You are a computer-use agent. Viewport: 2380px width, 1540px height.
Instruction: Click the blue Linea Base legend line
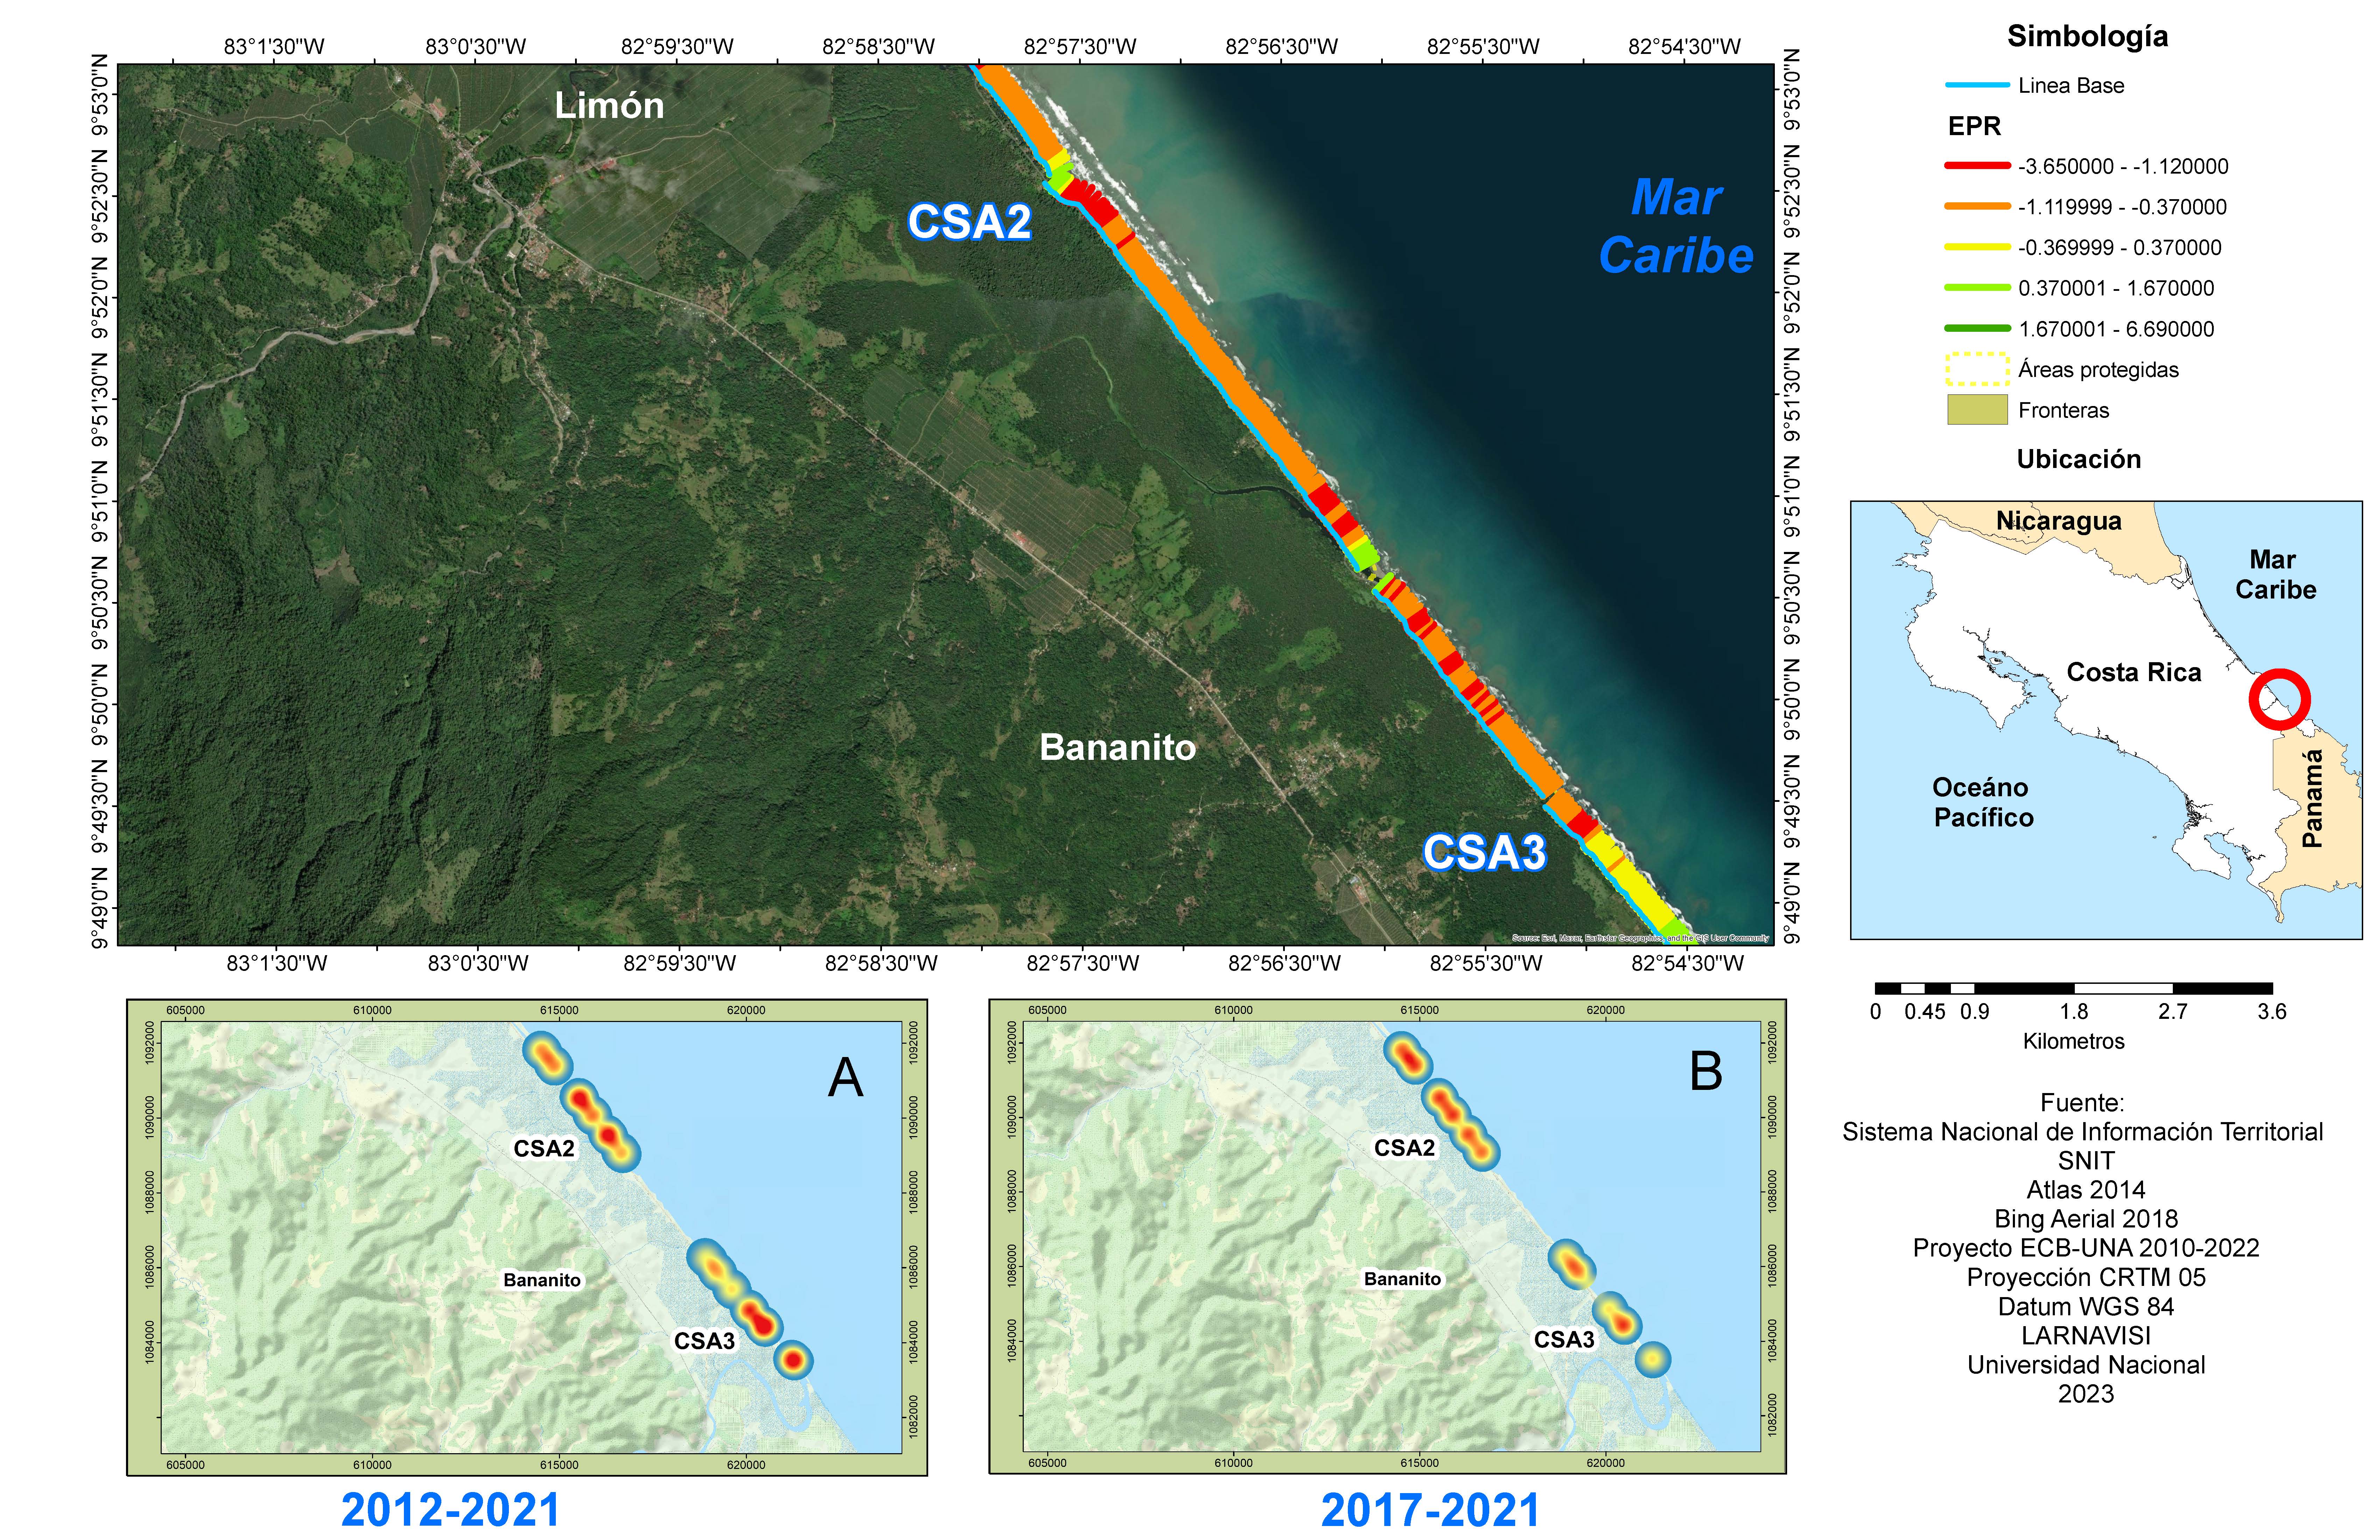1977,85
